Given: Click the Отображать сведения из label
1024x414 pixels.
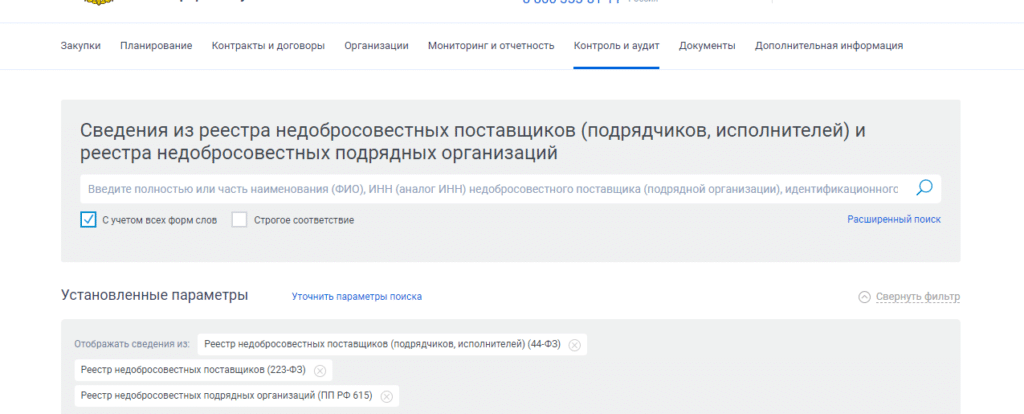Looking at the screenshot, I should (x=132, y=344).
